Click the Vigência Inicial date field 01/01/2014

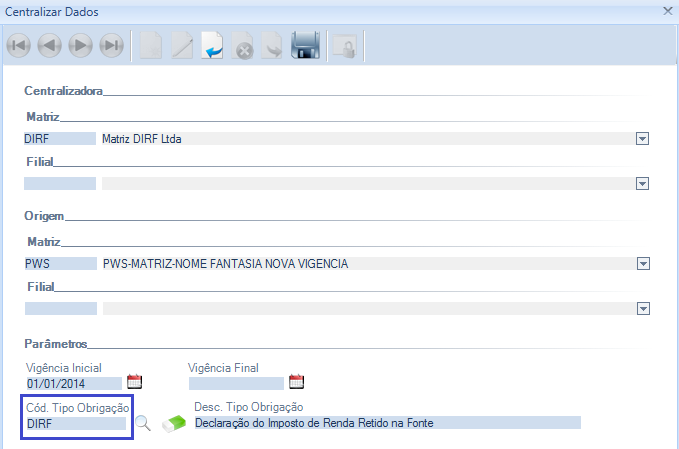pos(74,383)
